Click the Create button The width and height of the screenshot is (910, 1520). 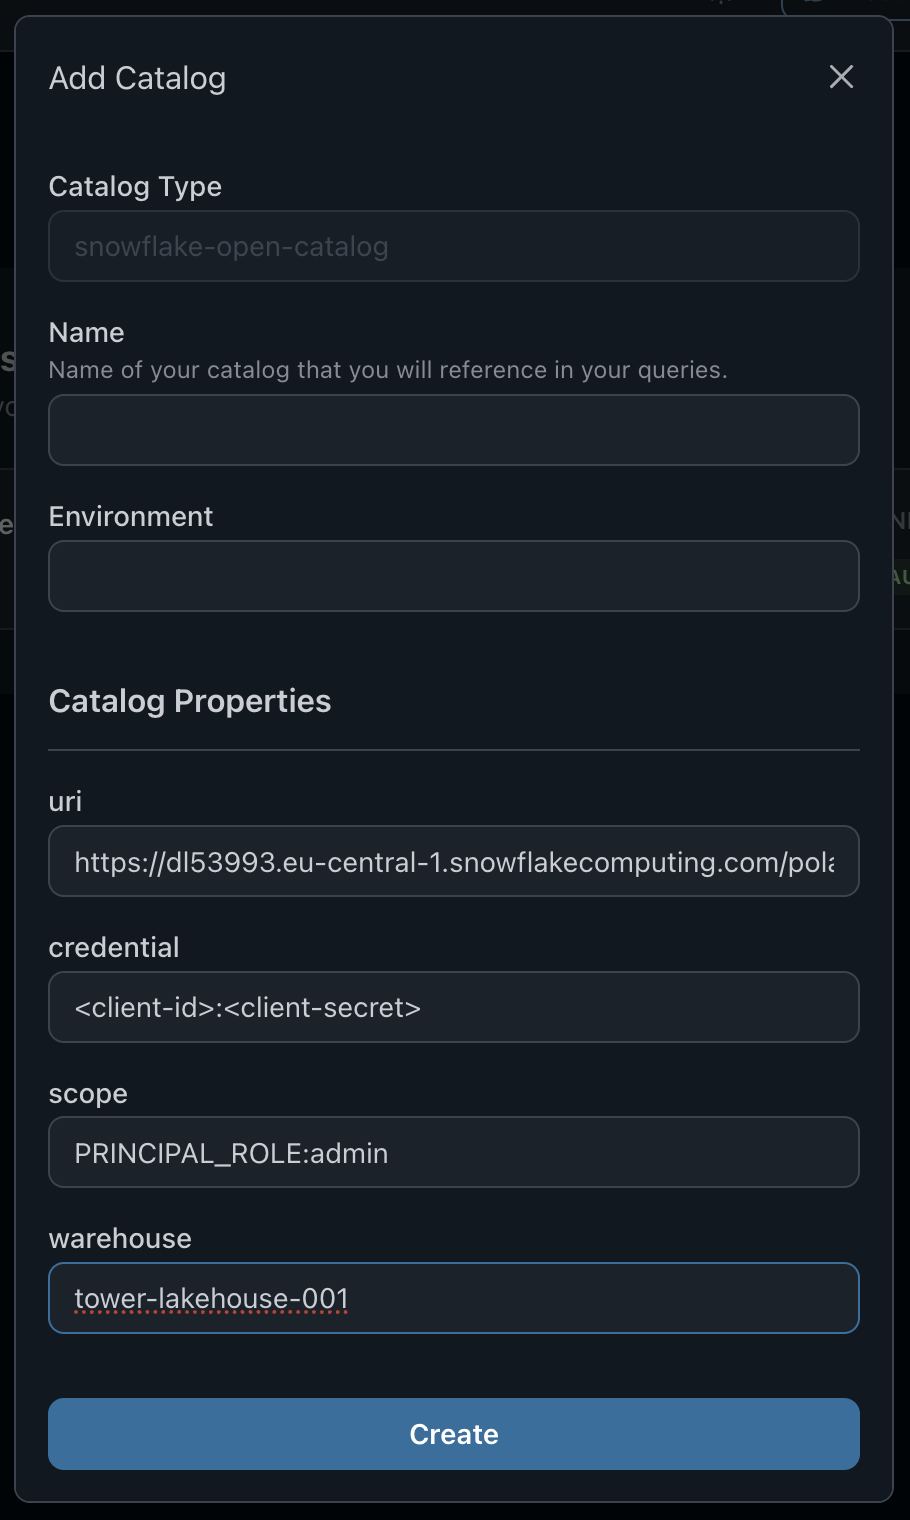pyautogui.click(x=454, y=1434)
